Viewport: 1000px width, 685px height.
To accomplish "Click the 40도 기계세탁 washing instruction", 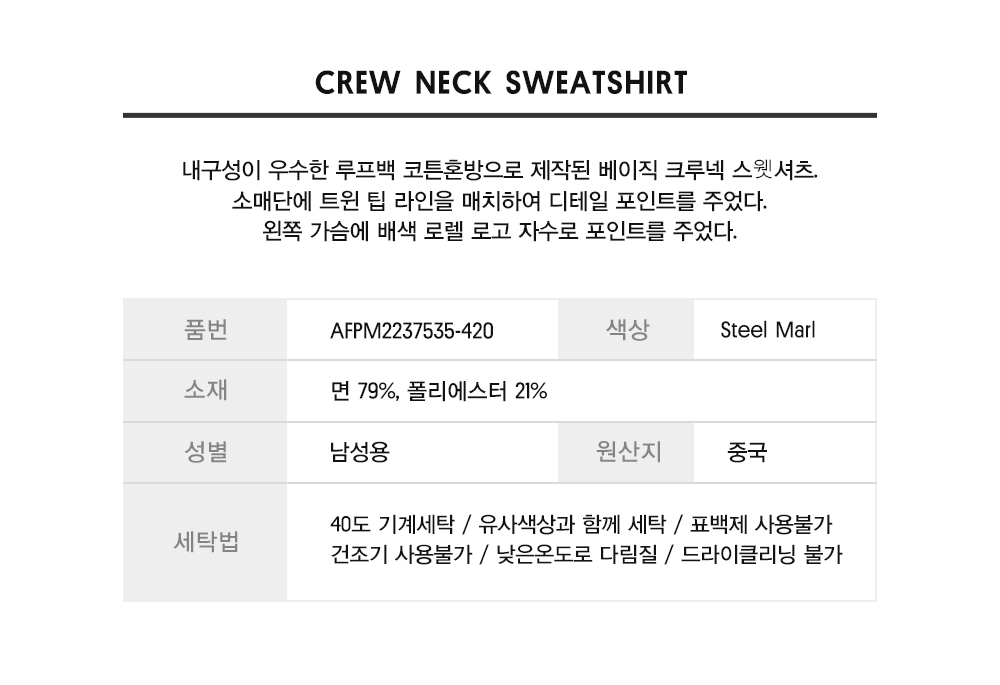I will (392, 524).
